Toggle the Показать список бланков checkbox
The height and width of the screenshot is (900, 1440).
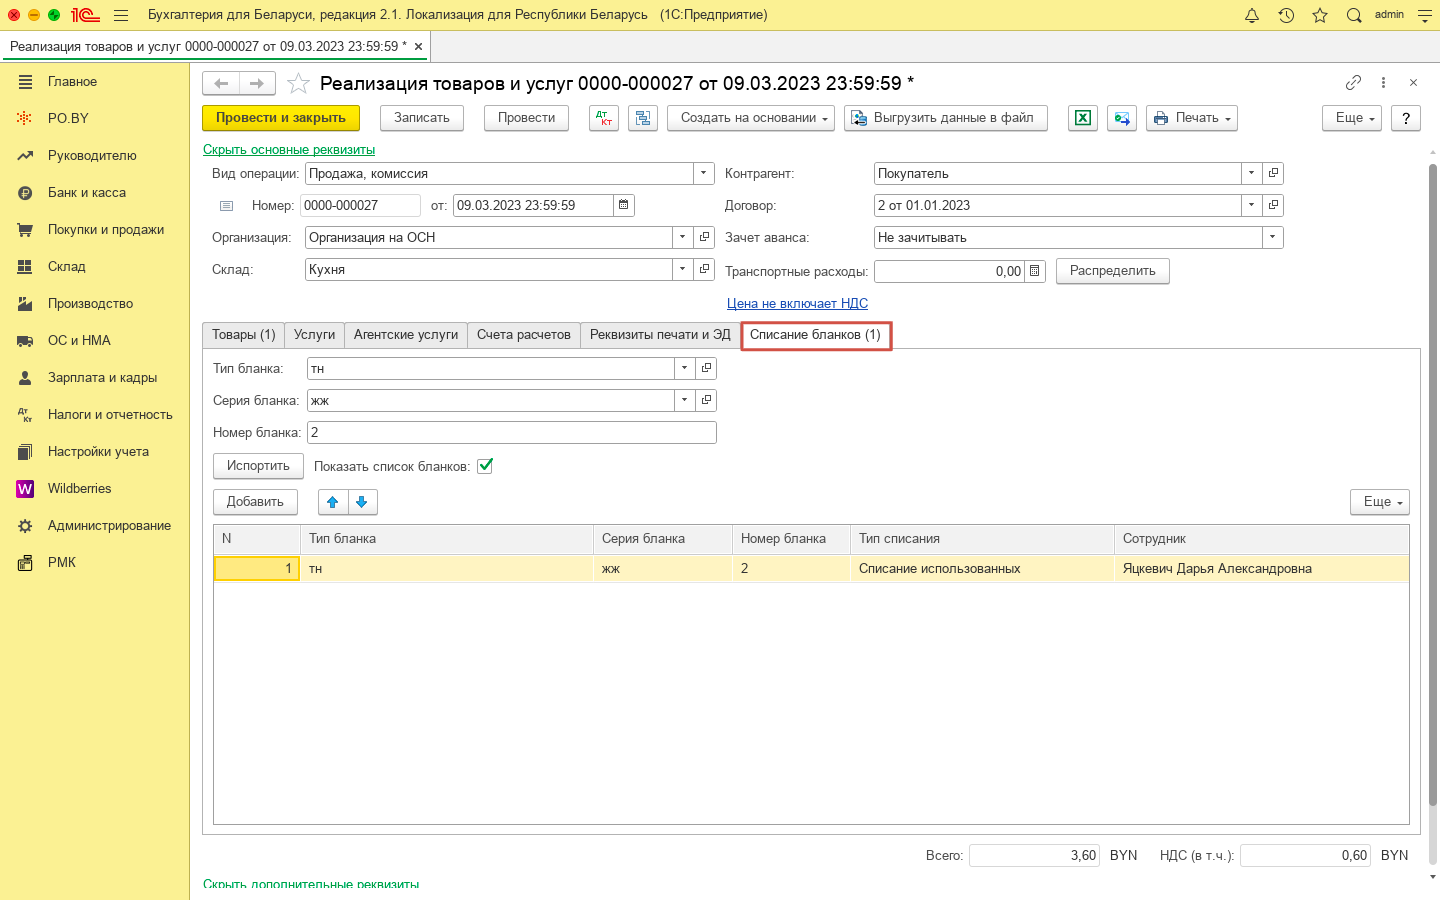click(x=485, y=466)
